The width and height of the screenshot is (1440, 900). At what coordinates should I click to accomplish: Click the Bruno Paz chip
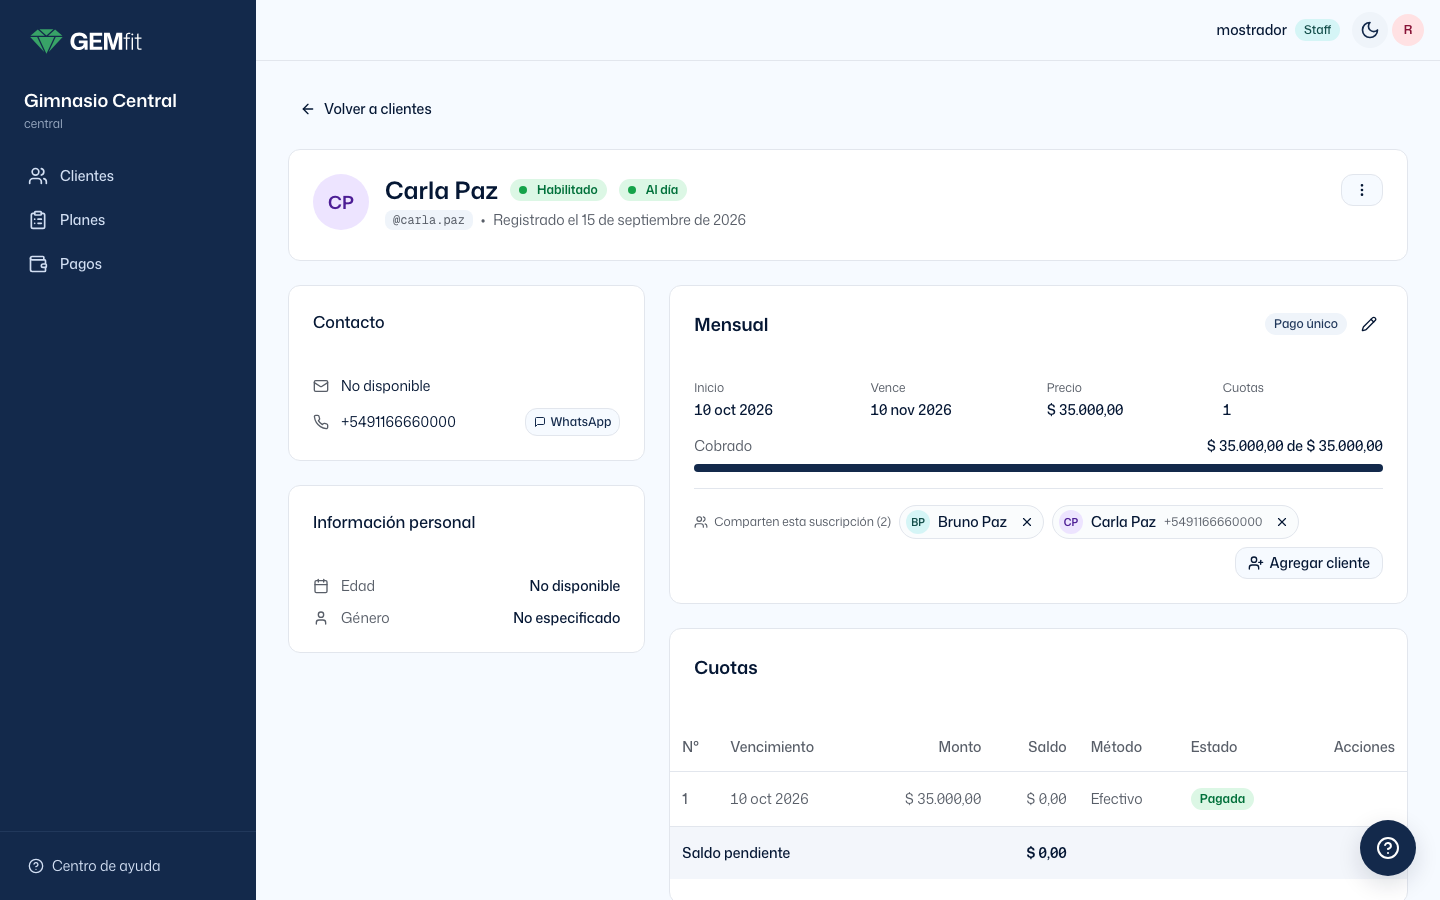tap(972, 522)
